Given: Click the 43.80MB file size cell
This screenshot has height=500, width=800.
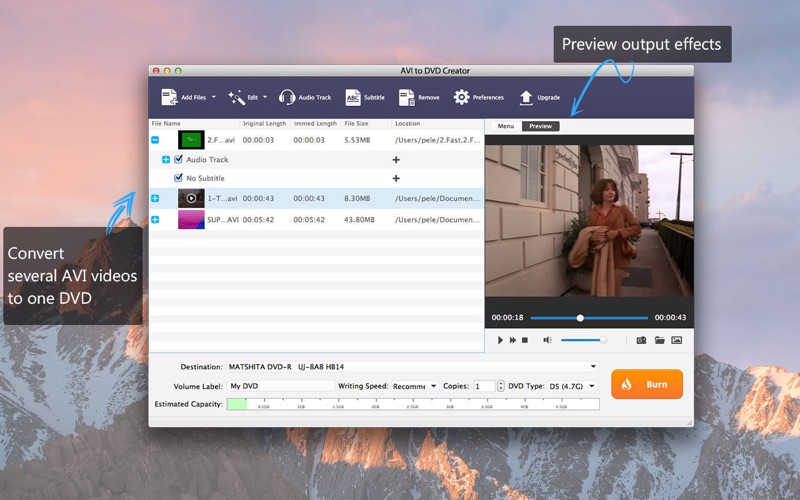Looking at the screenshot, I should pyautogui.click(x=359, y=219).
